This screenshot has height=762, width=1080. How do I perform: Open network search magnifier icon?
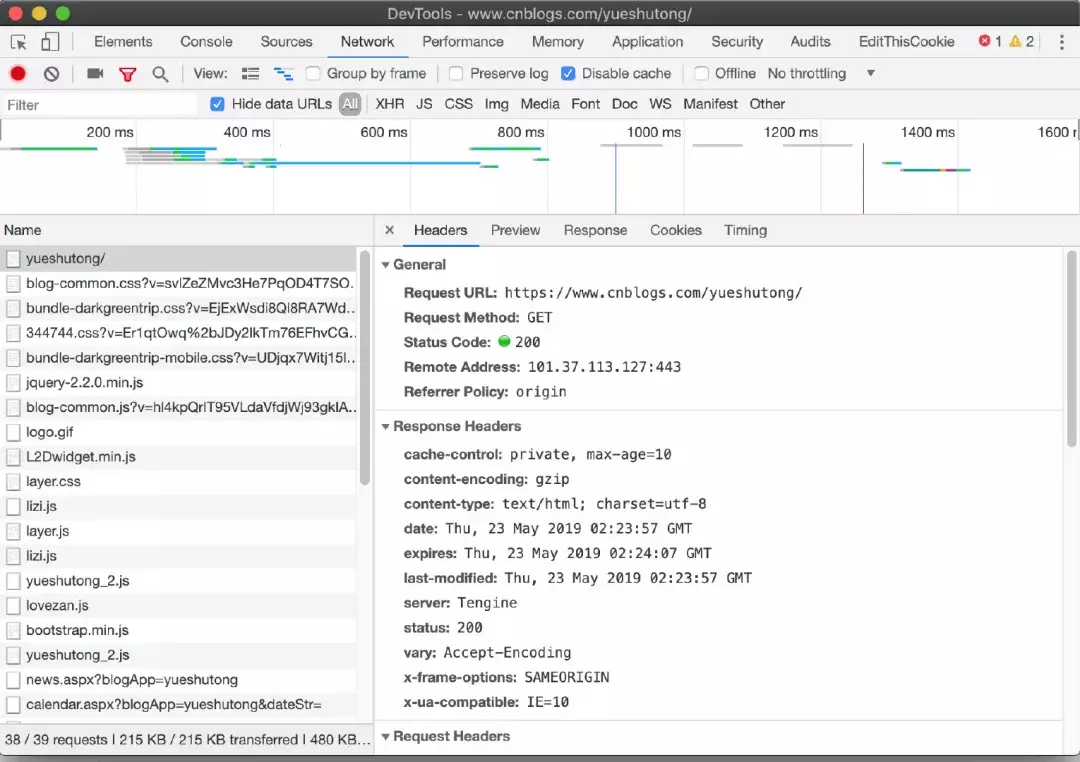click(160, 74)
